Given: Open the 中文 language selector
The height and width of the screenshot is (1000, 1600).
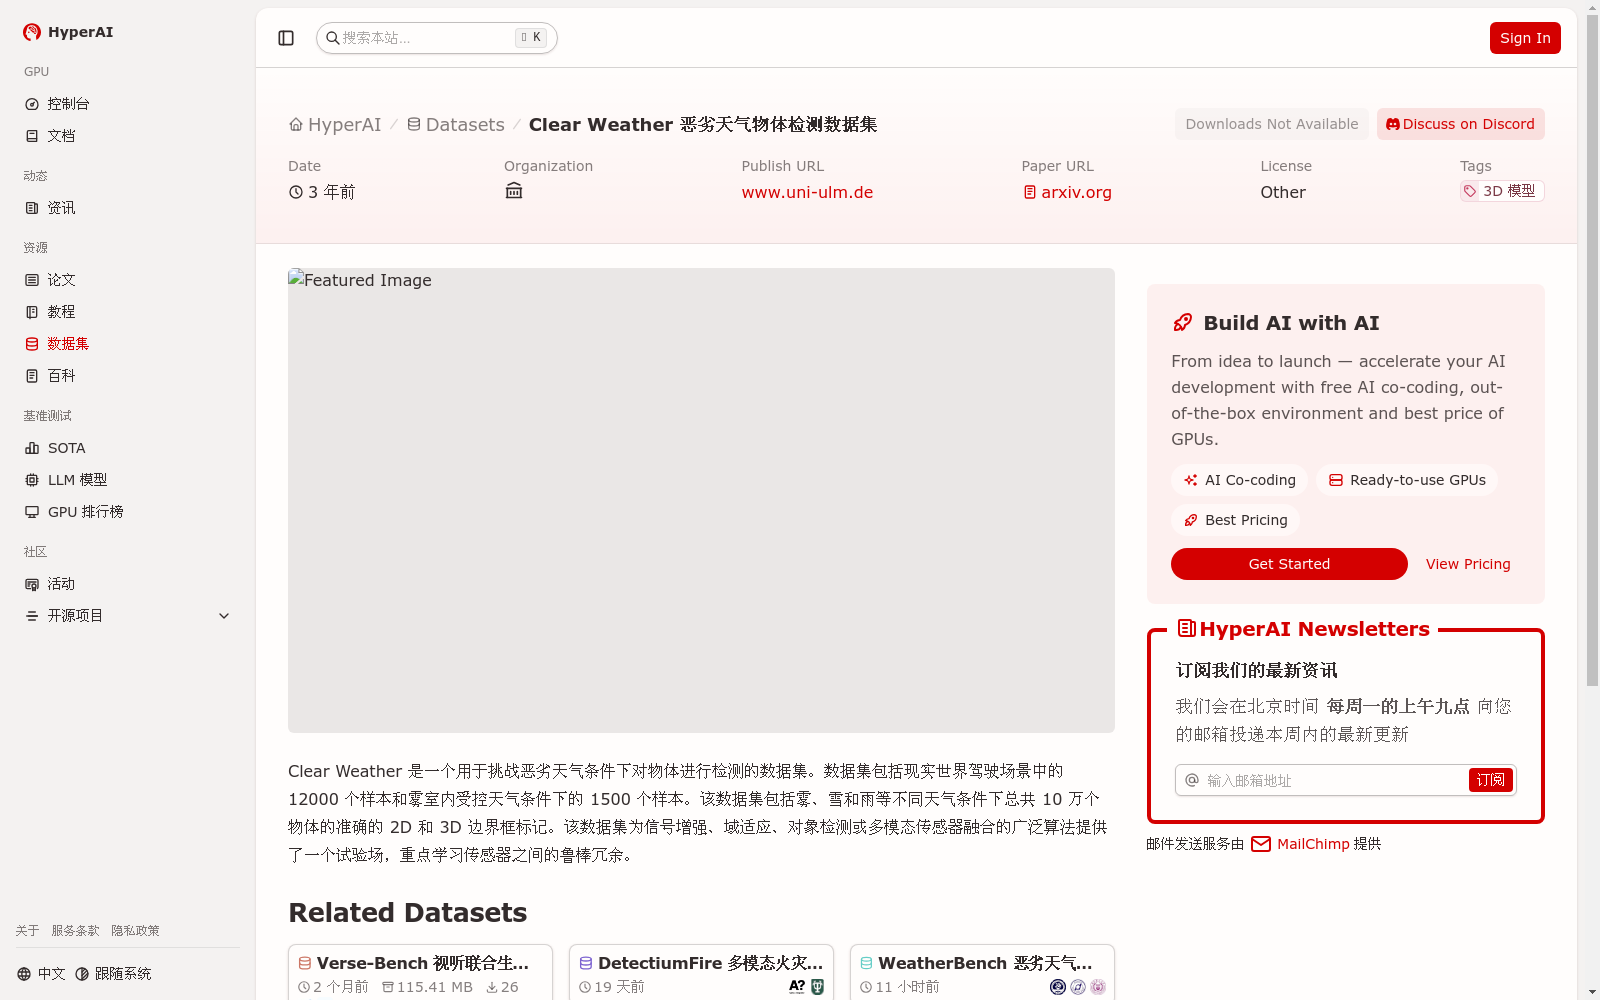Looking at the screenshot, I should coord(41,974).
